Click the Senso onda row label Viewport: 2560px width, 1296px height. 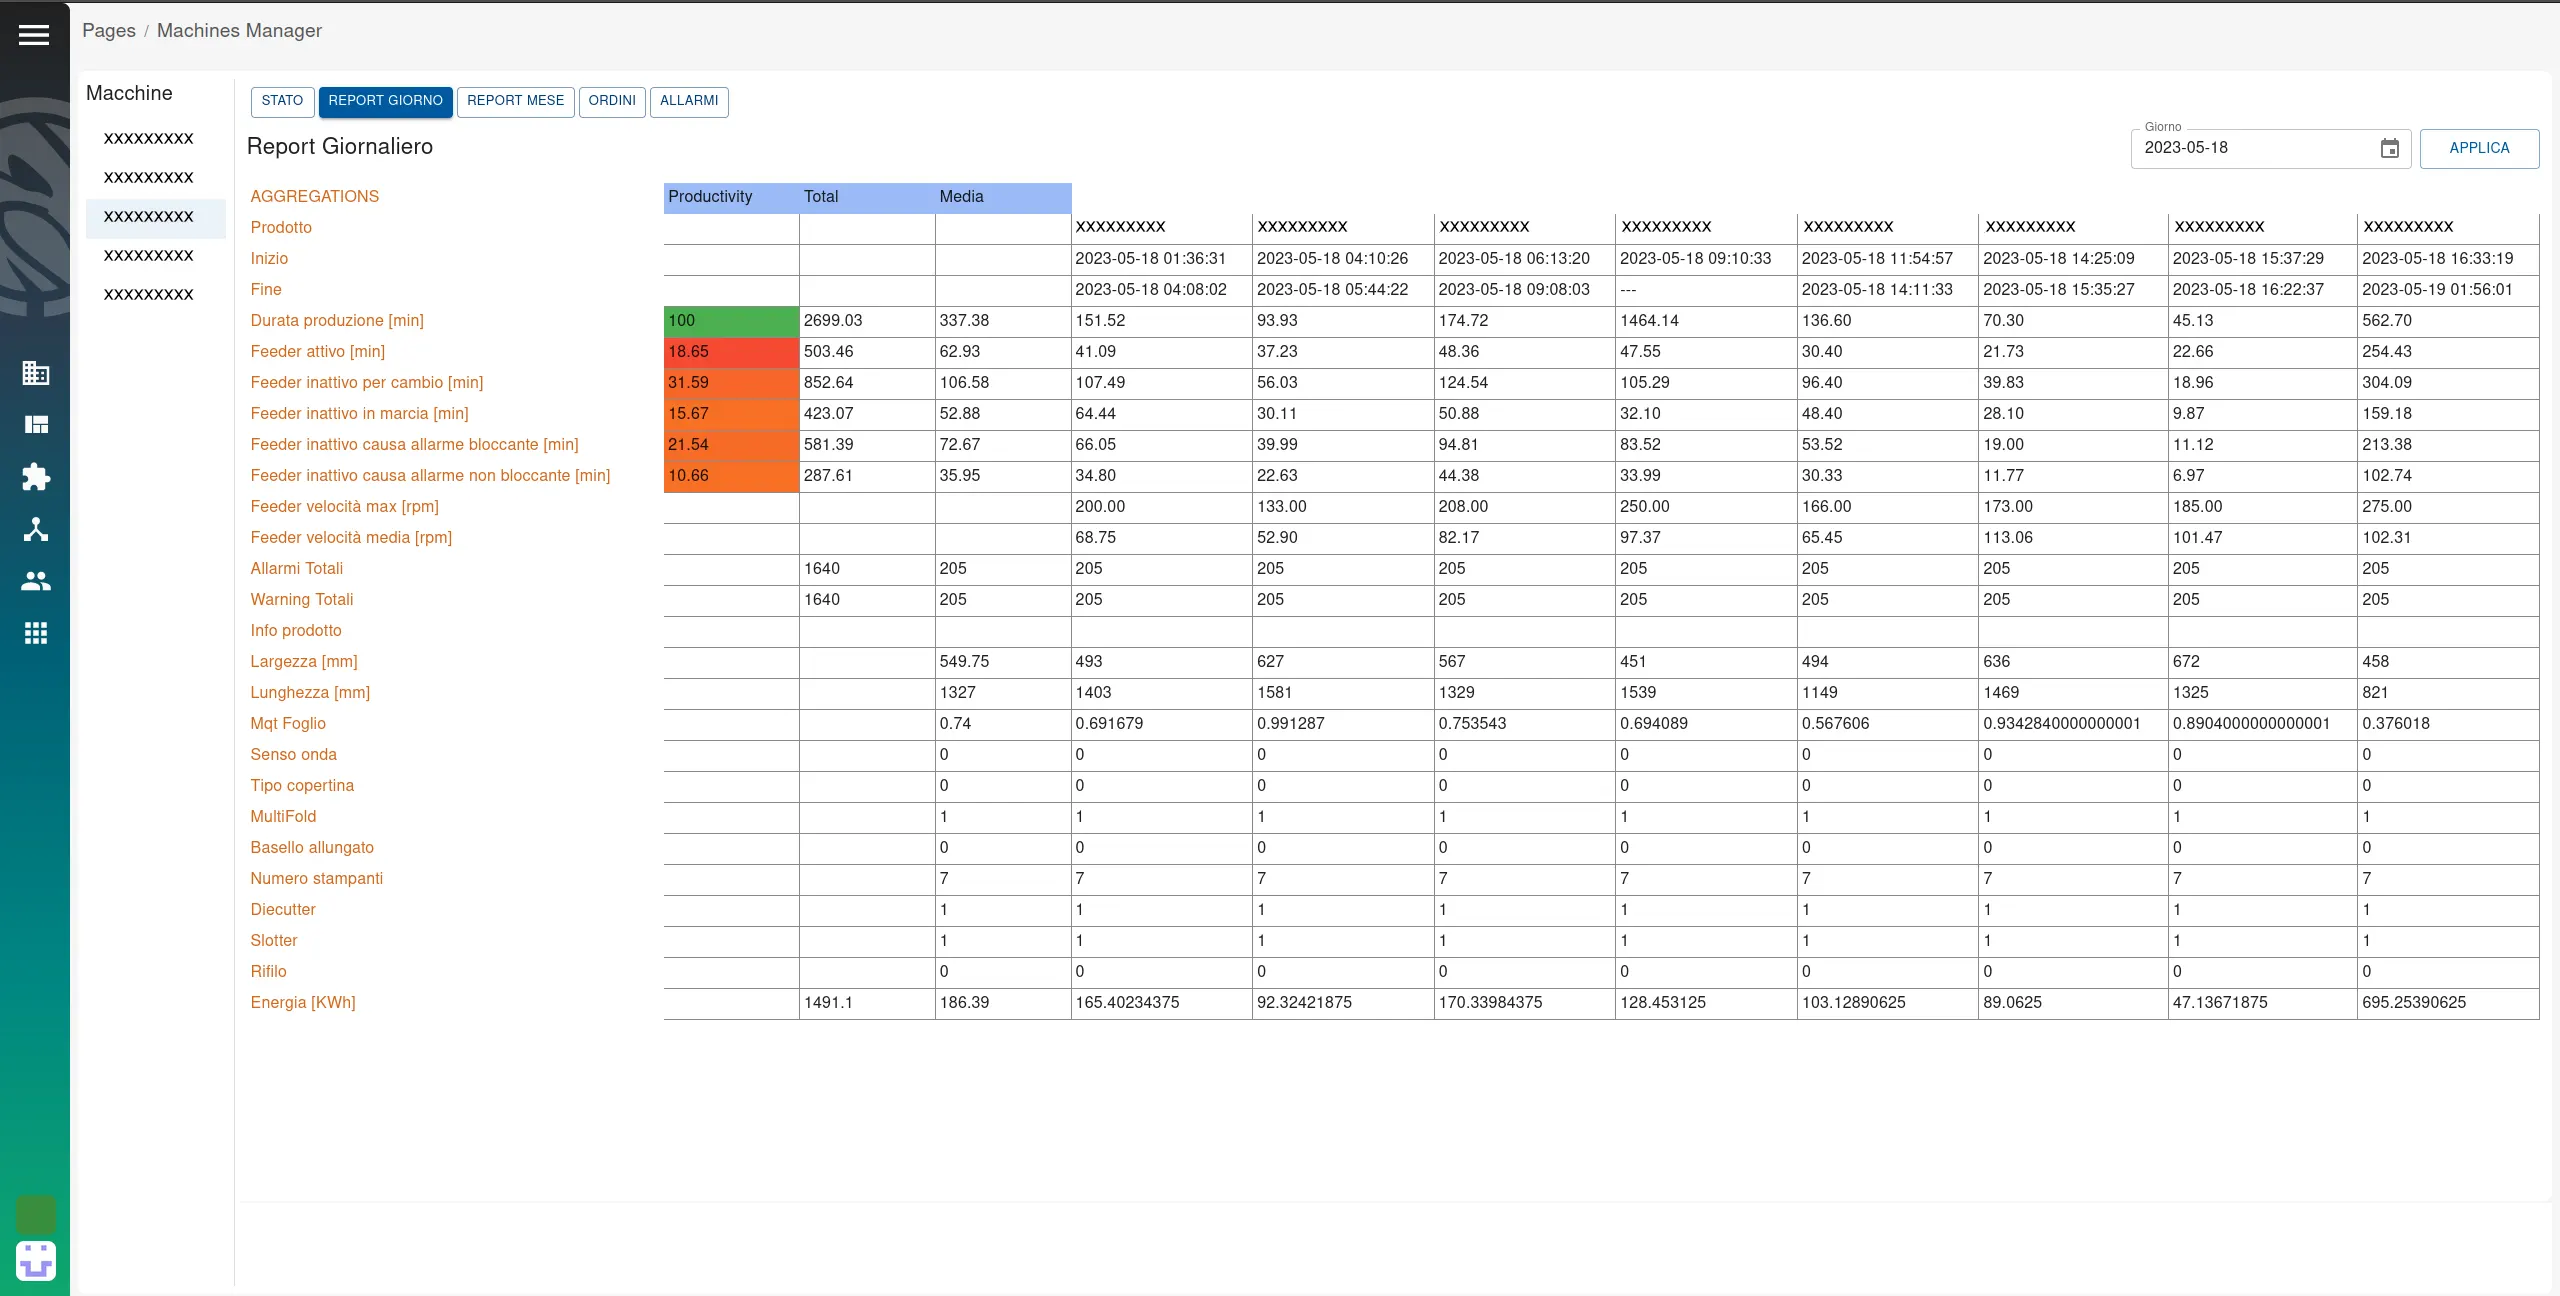pos(293,755)
